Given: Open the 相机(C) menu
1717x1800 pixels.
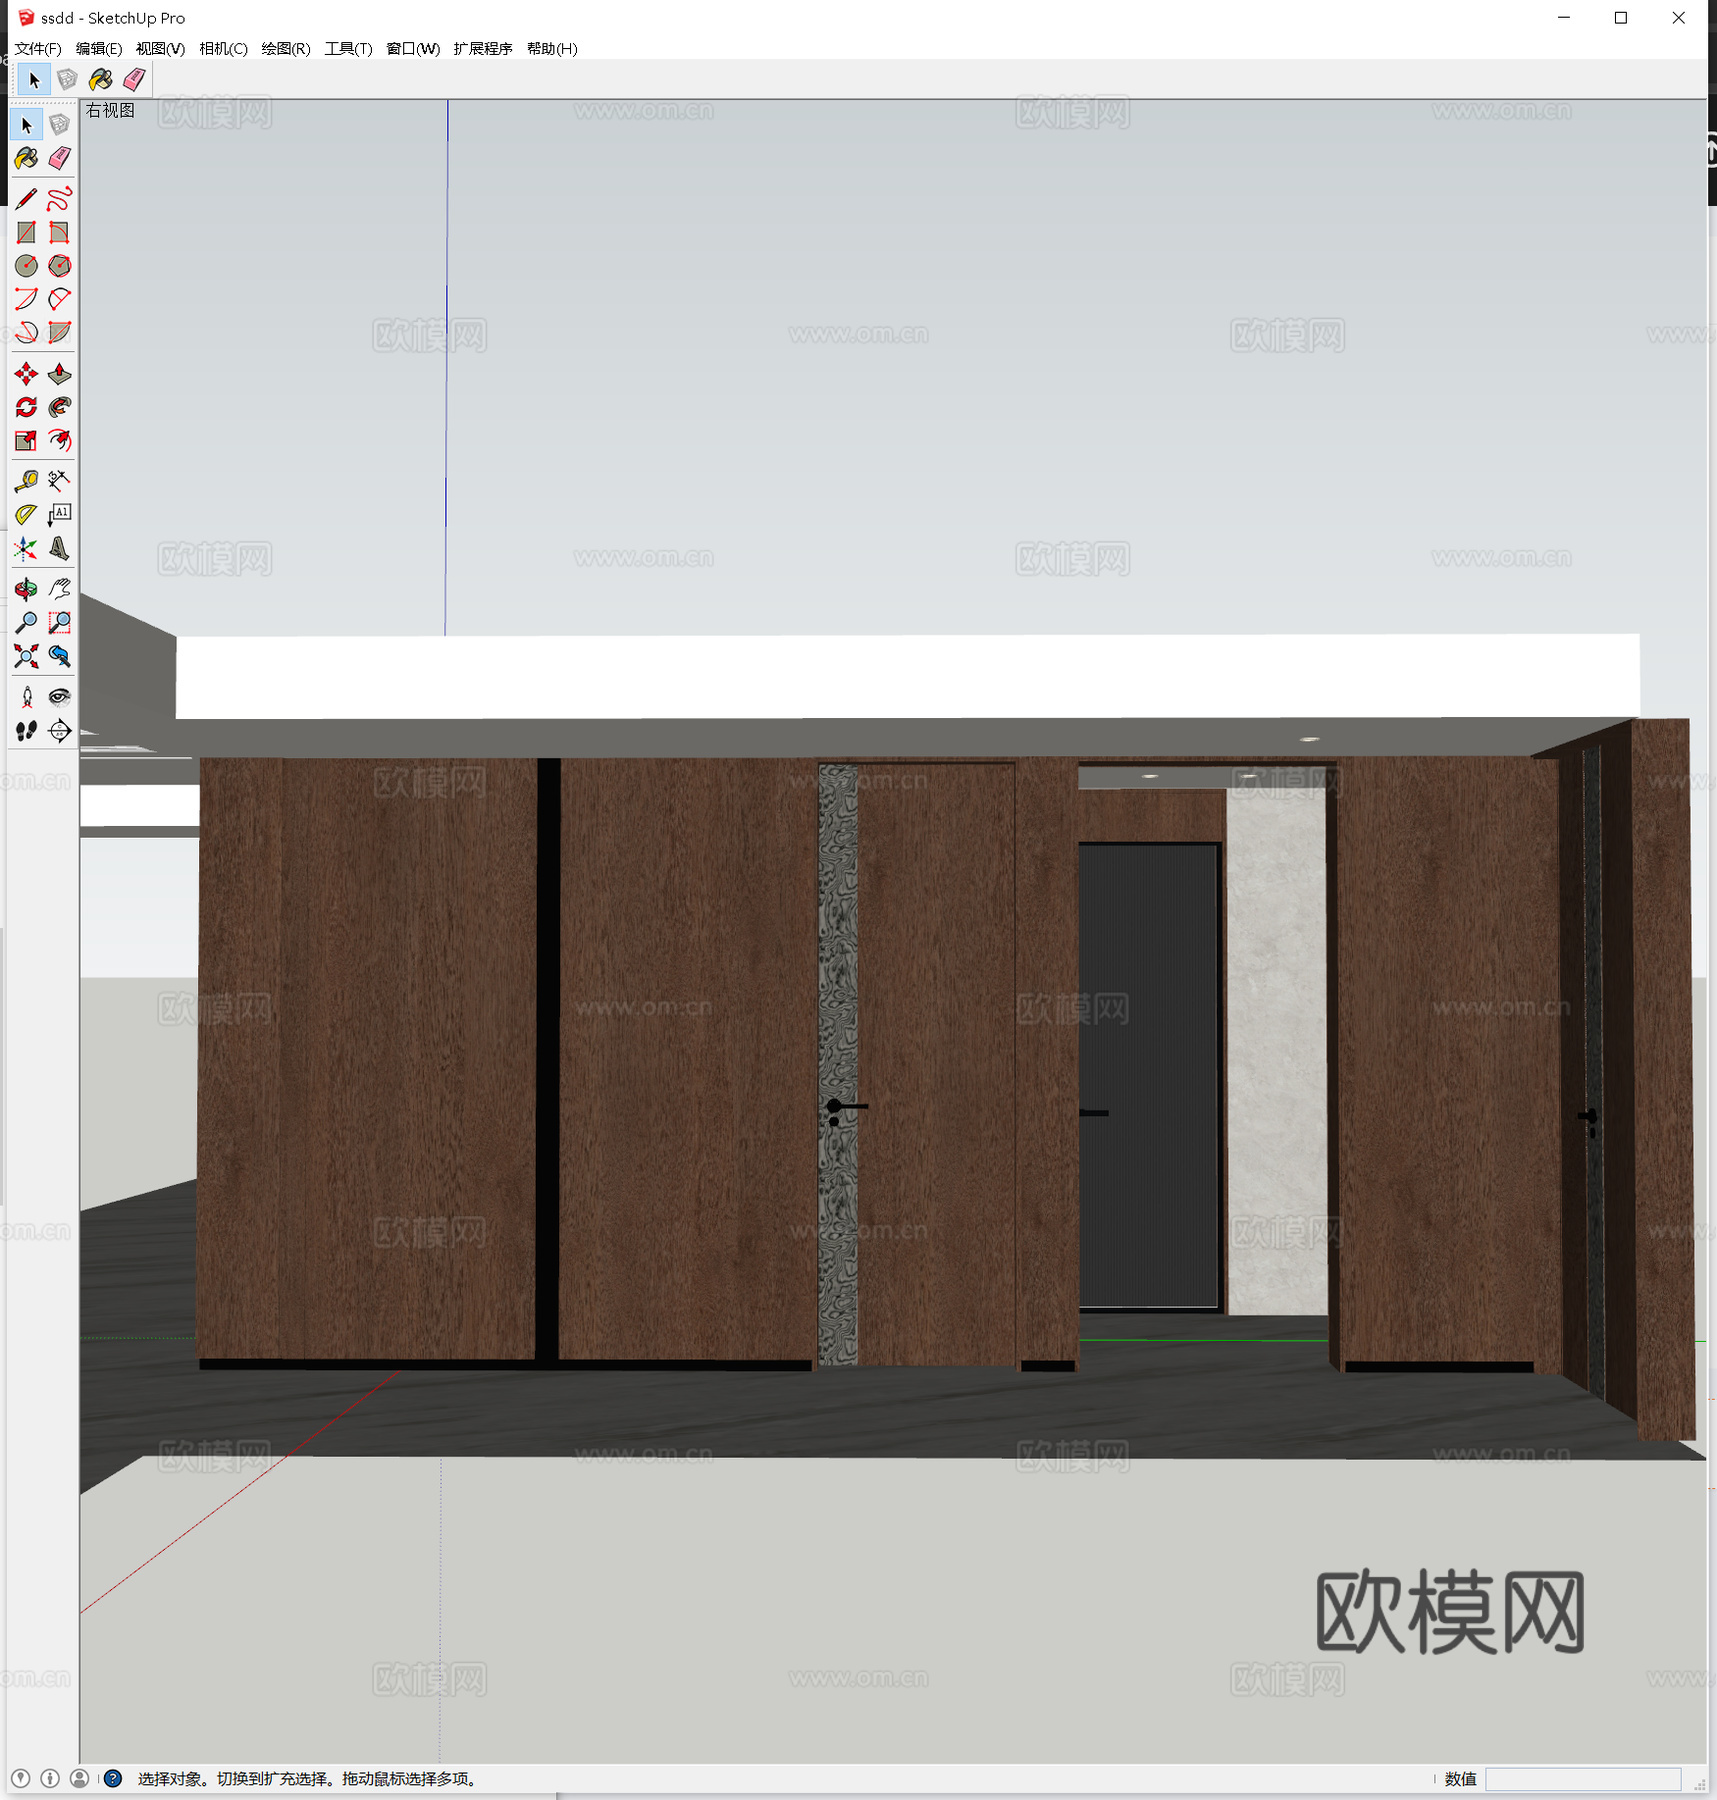Looking at the screenshot, I should click(x=223, y=48).
